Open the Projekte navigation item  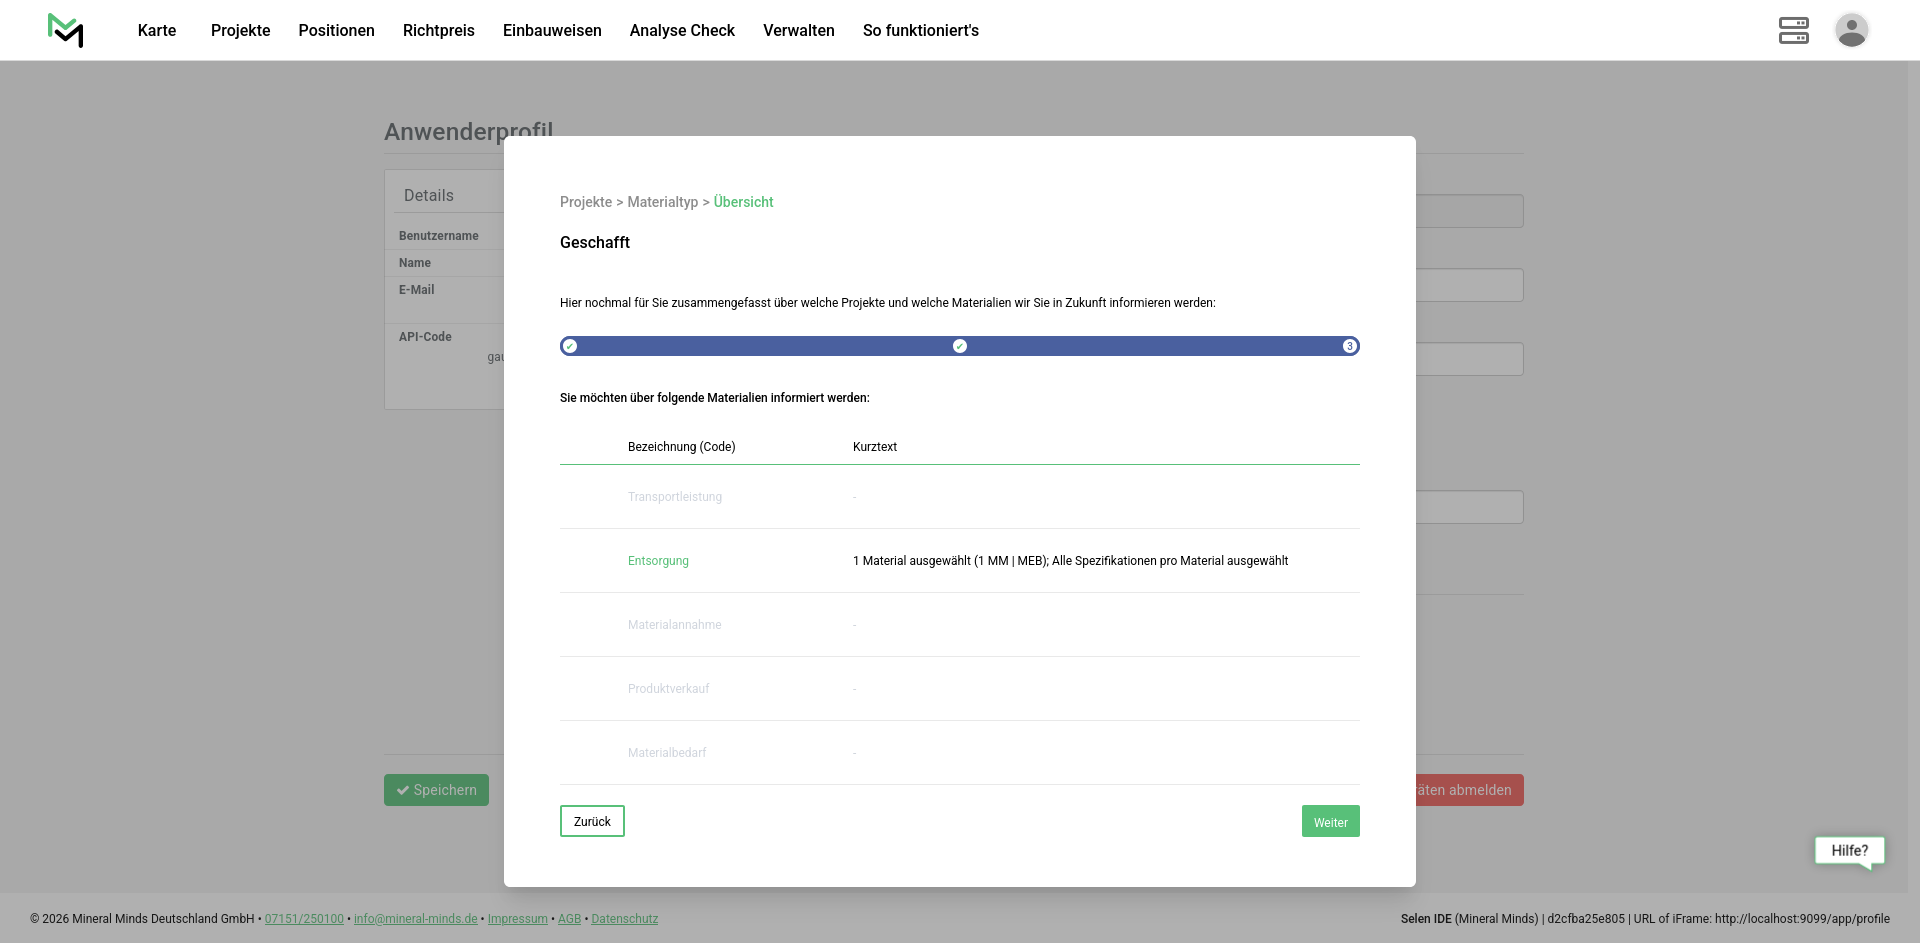240,30
